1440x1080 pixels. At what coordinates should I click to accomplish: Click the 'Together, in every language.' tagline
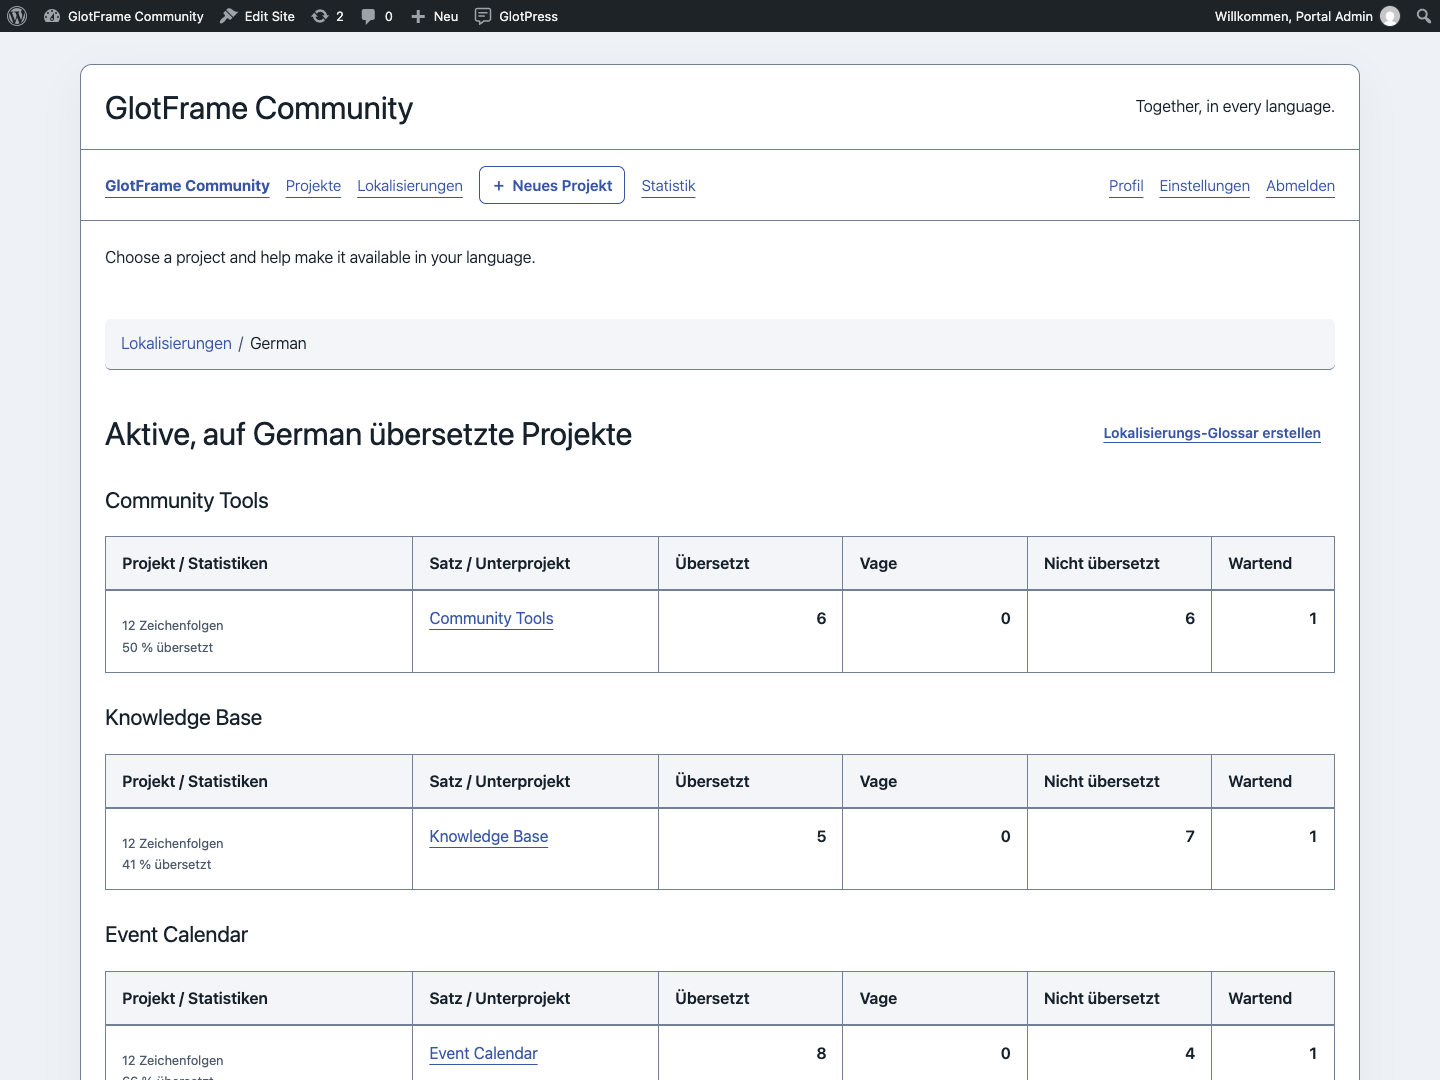point(1235,106)
